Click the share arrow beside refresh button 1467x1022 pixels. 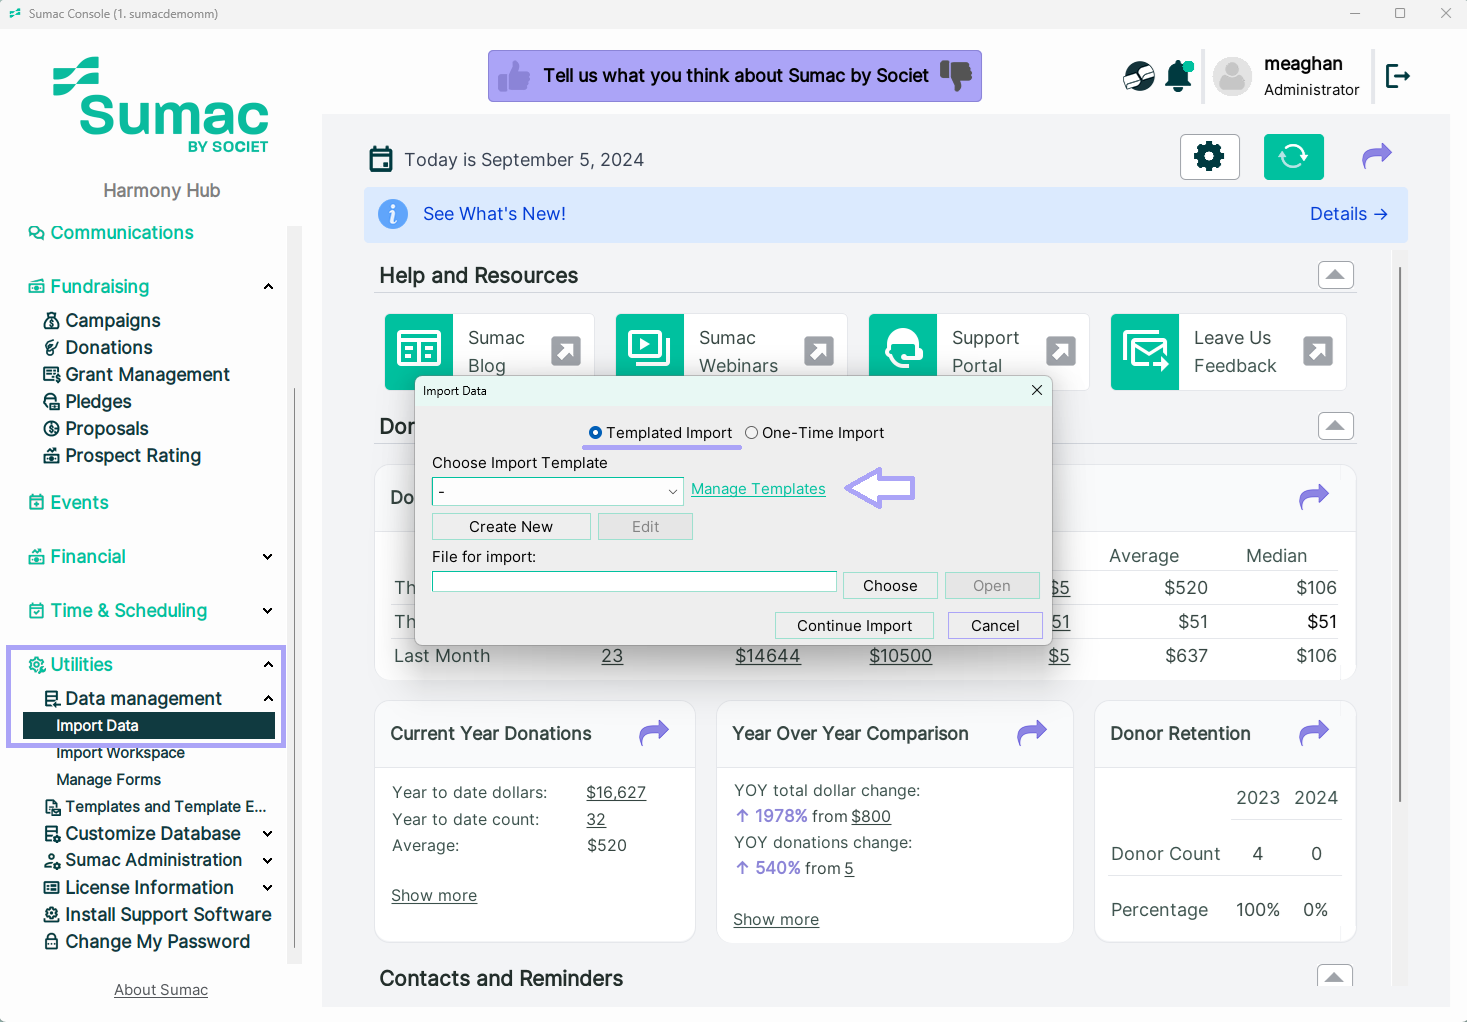1377,156
